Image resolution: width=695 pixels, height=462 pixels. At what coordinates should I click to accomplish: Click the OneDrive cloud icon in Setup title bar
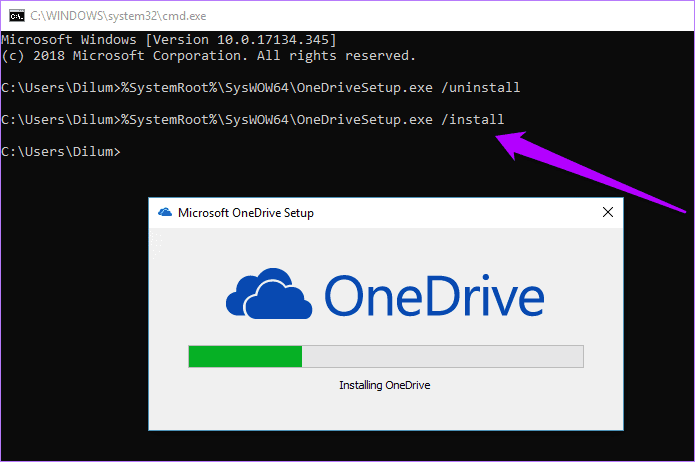pos(165,212)
